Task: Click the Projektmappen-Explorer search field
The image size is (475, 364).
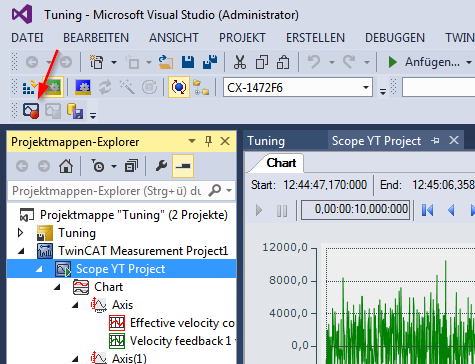Action: [x=107, y=191]
